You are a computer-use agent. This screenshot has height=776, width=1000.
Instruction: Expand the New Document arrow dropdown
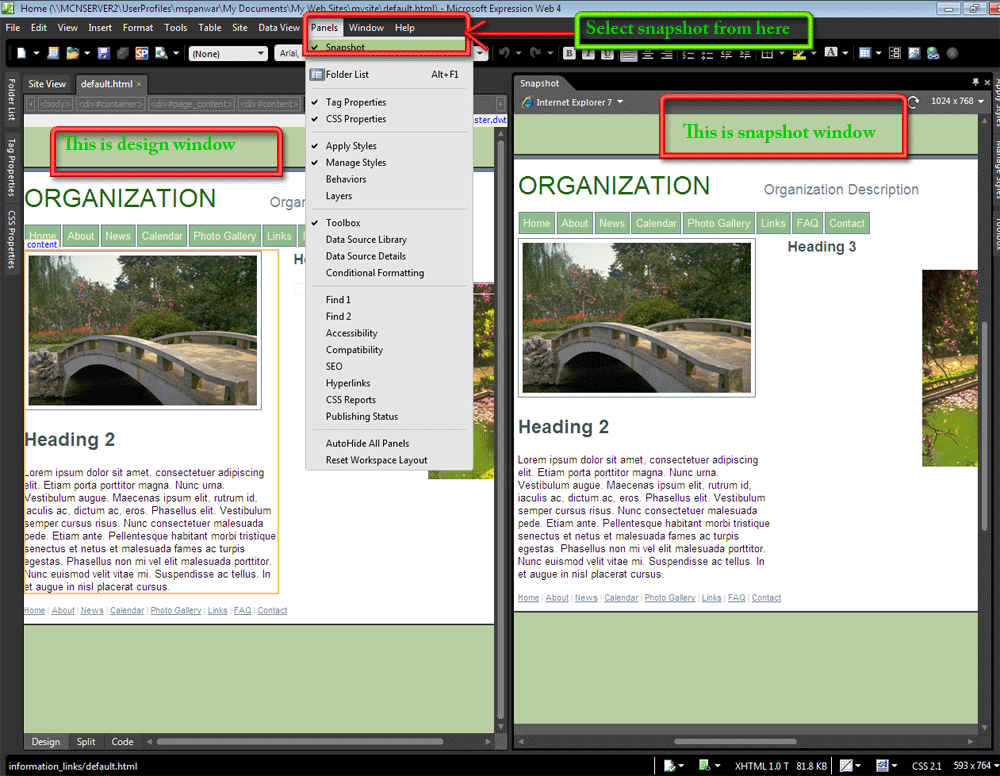(36, 54)
